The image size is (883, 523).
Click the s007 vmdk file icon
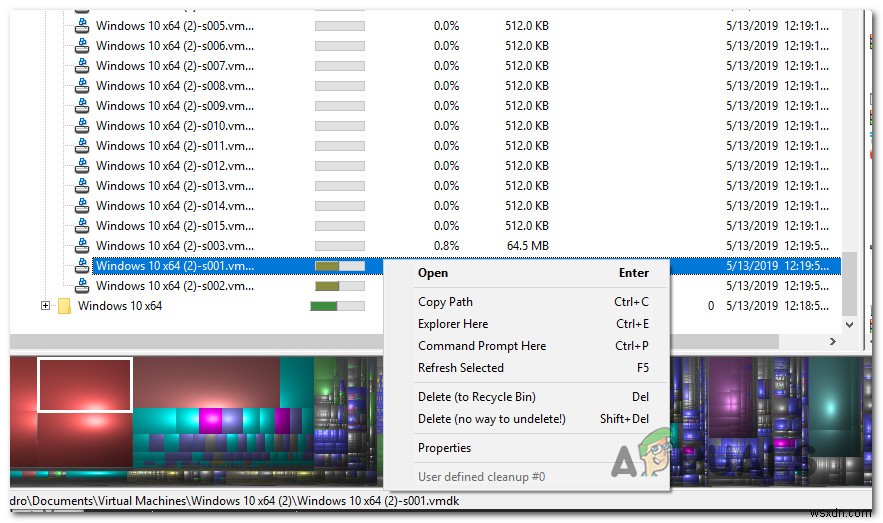tap(82, 66)
